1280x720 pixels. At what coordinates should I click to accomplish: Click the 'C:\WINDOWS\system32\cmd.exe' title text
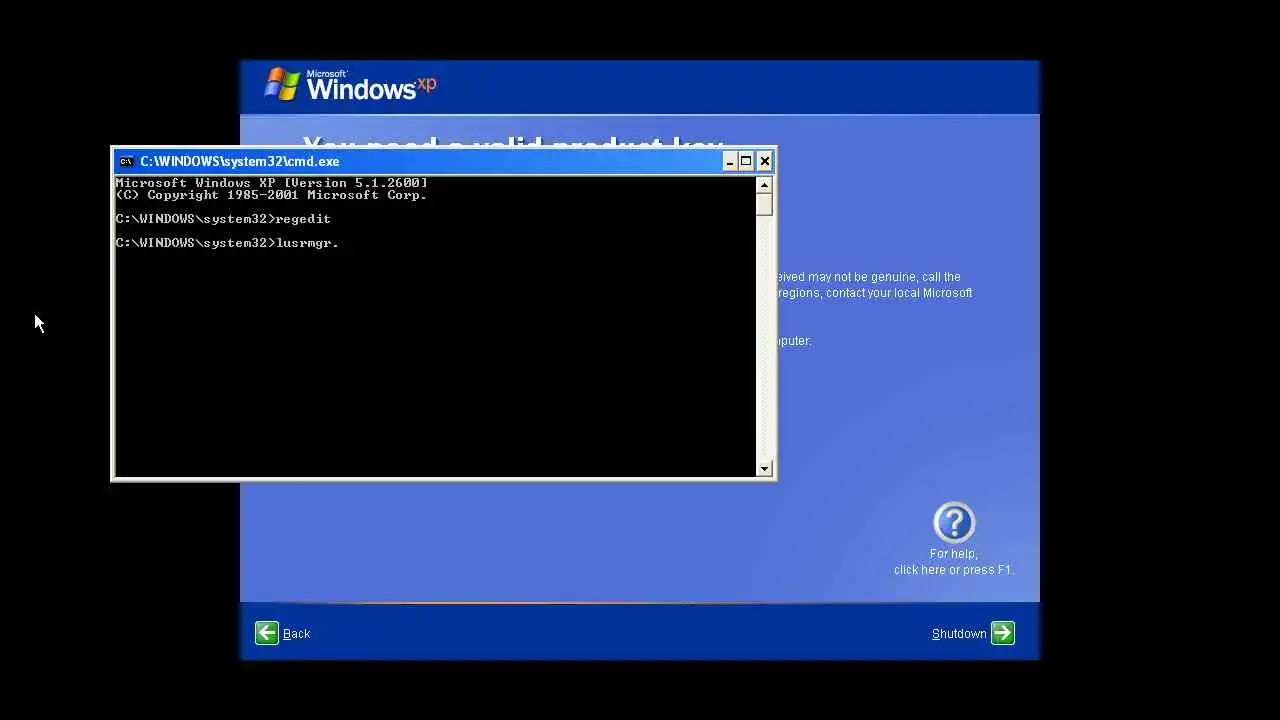click(240, 161)
